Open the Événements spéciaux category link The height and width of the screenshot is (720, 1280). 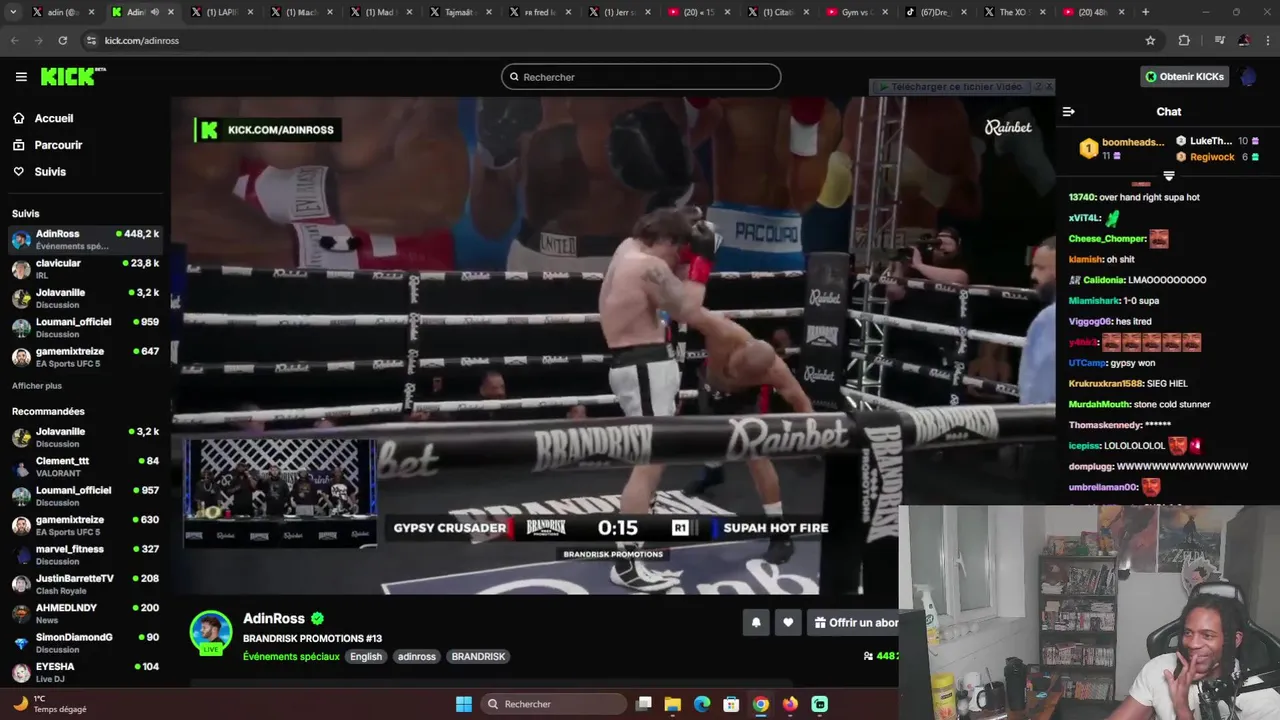[291, 657]
